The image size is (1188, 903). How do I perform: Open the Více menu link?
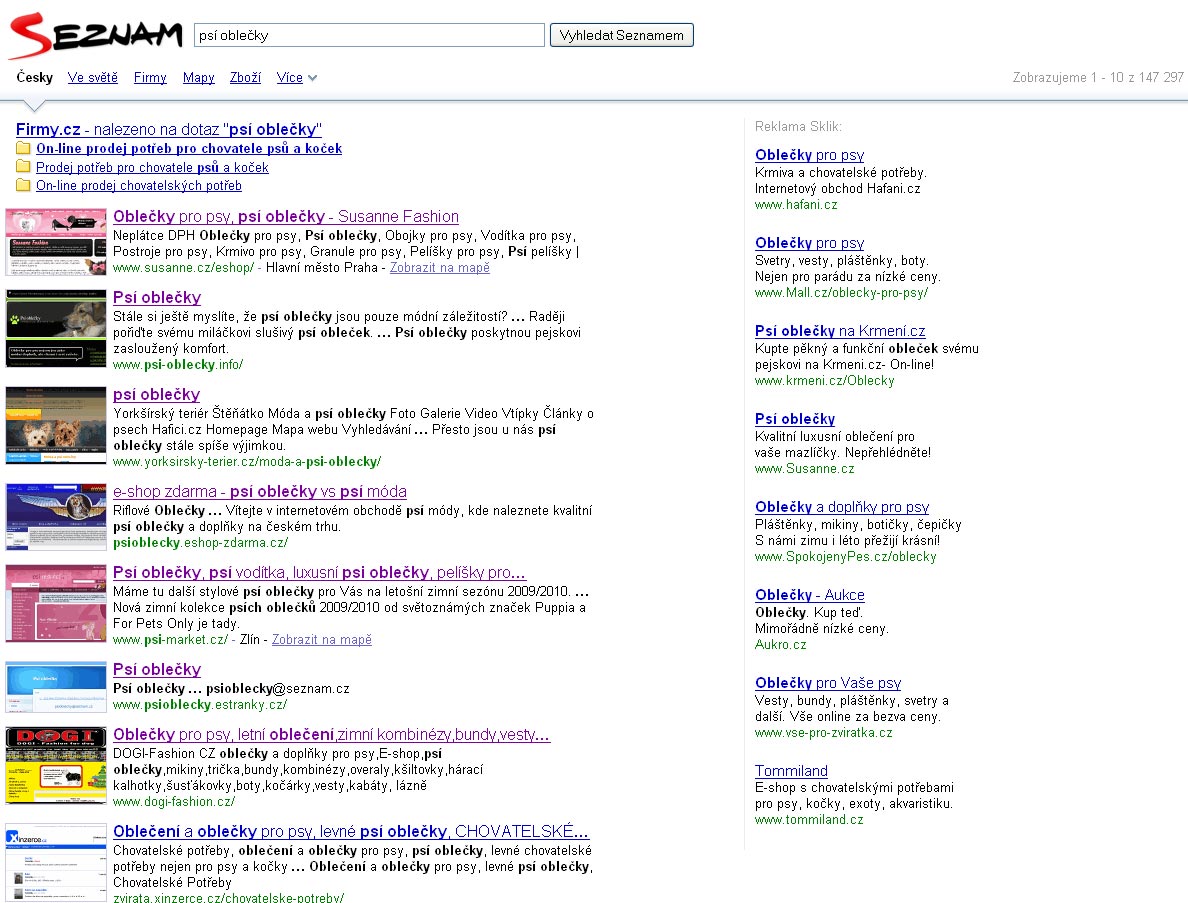pos(289,77)
